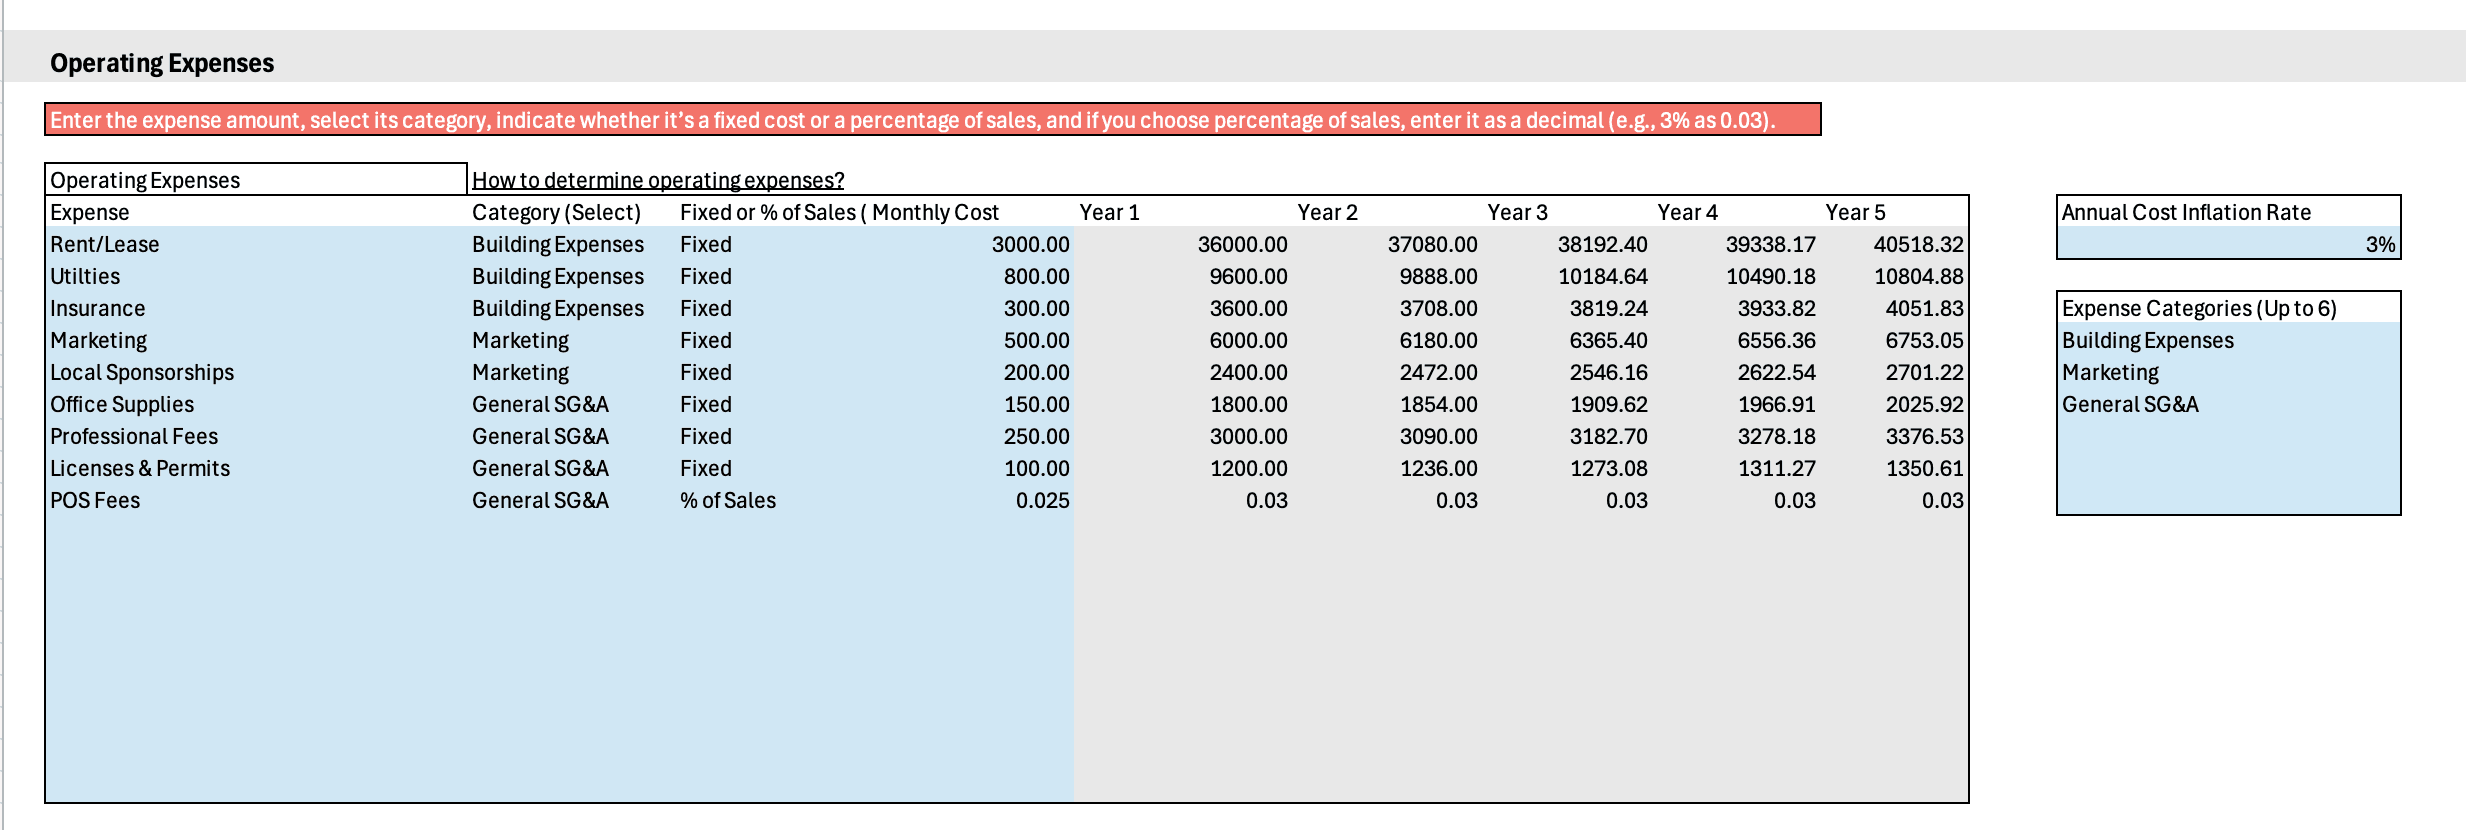Select the Year 1 header cell
This screenshot has height=830, width=2482.
click(x=1109, y=212)
